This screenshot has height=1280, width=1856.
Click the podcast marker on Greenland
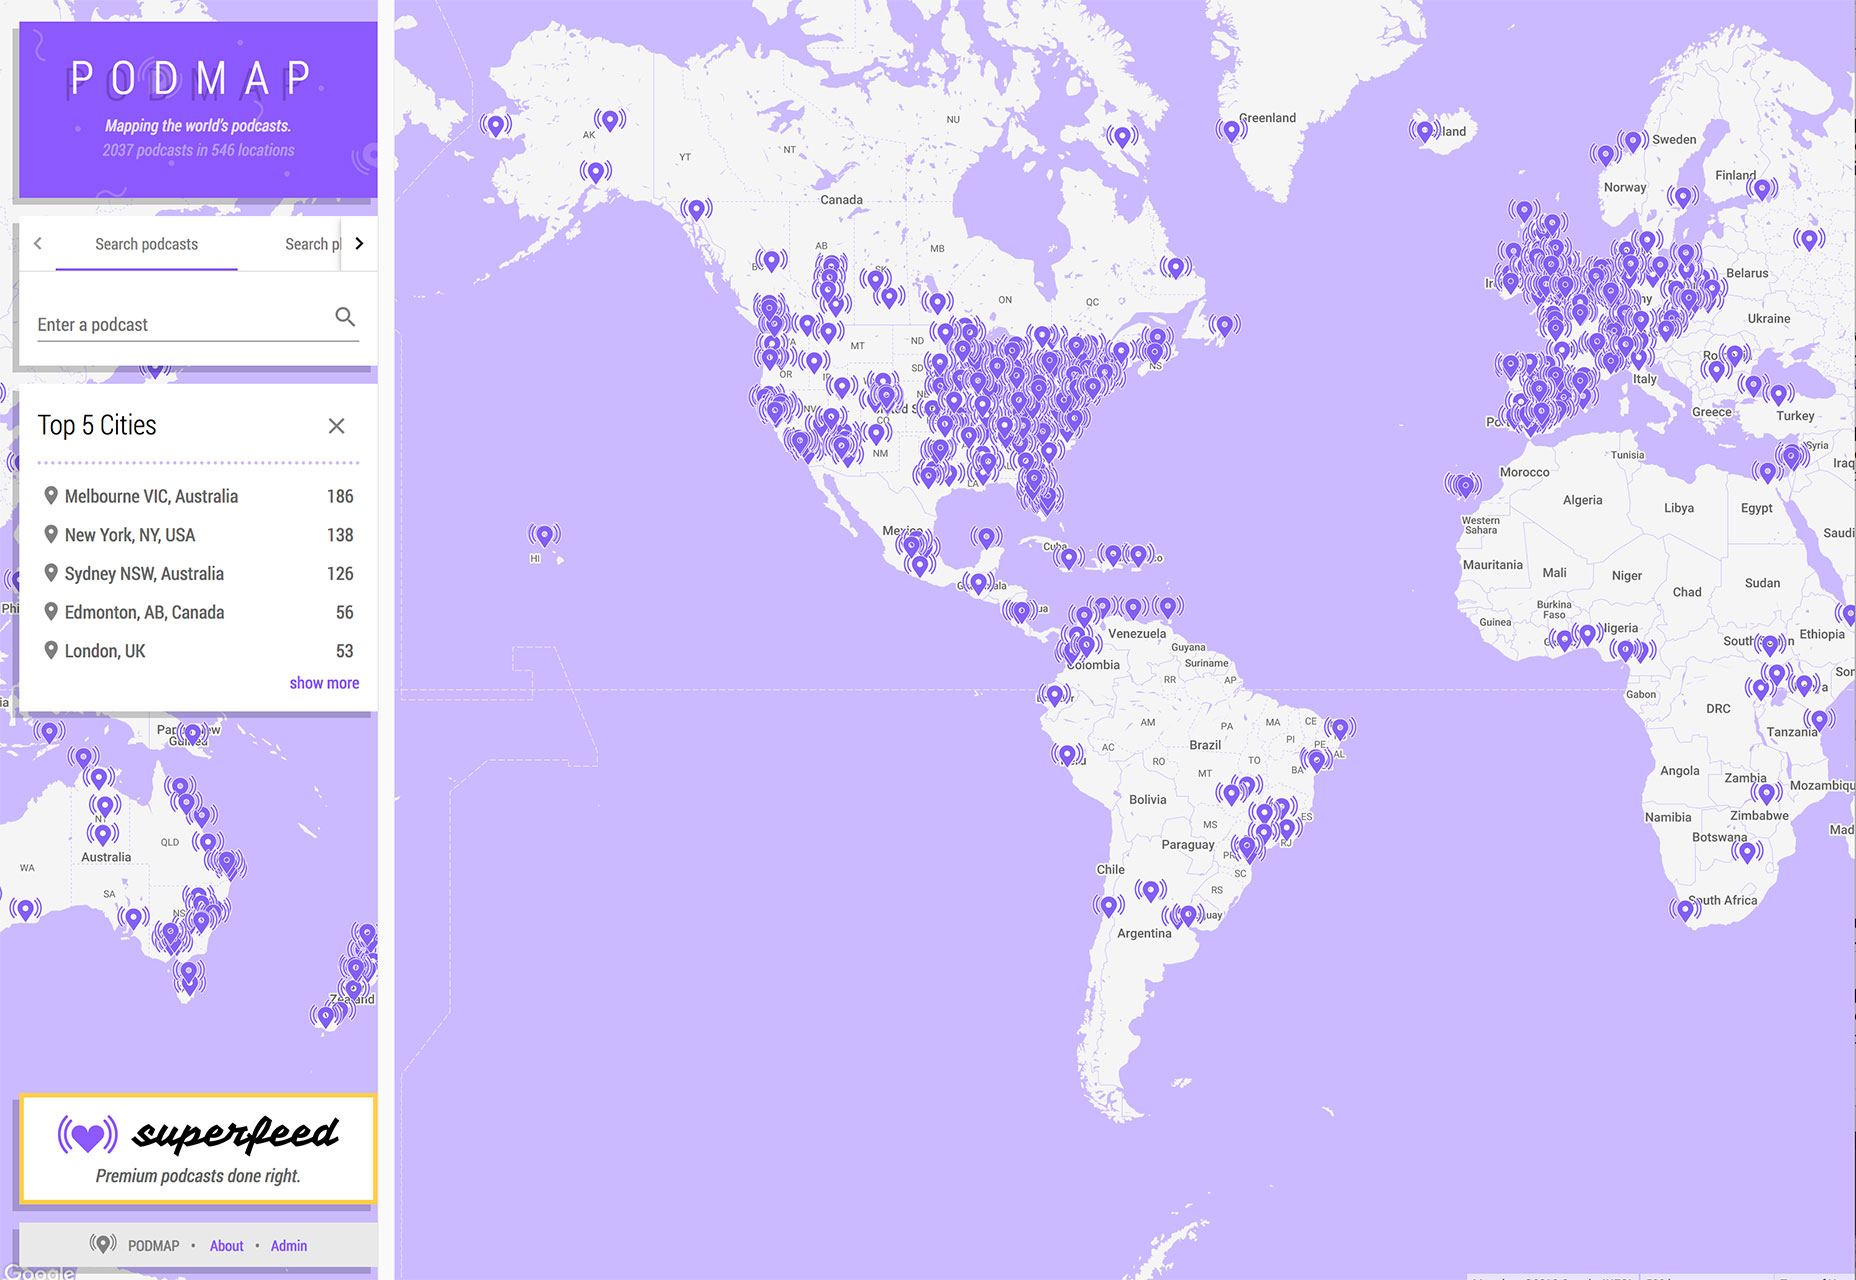(1232, 130)
